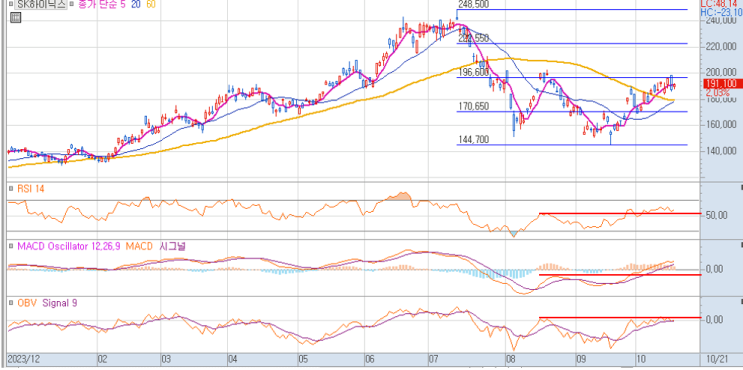Screen dimensions: 743x370
Task: Click the 144,700 Fibonacci level label
Action: (473, 139)
